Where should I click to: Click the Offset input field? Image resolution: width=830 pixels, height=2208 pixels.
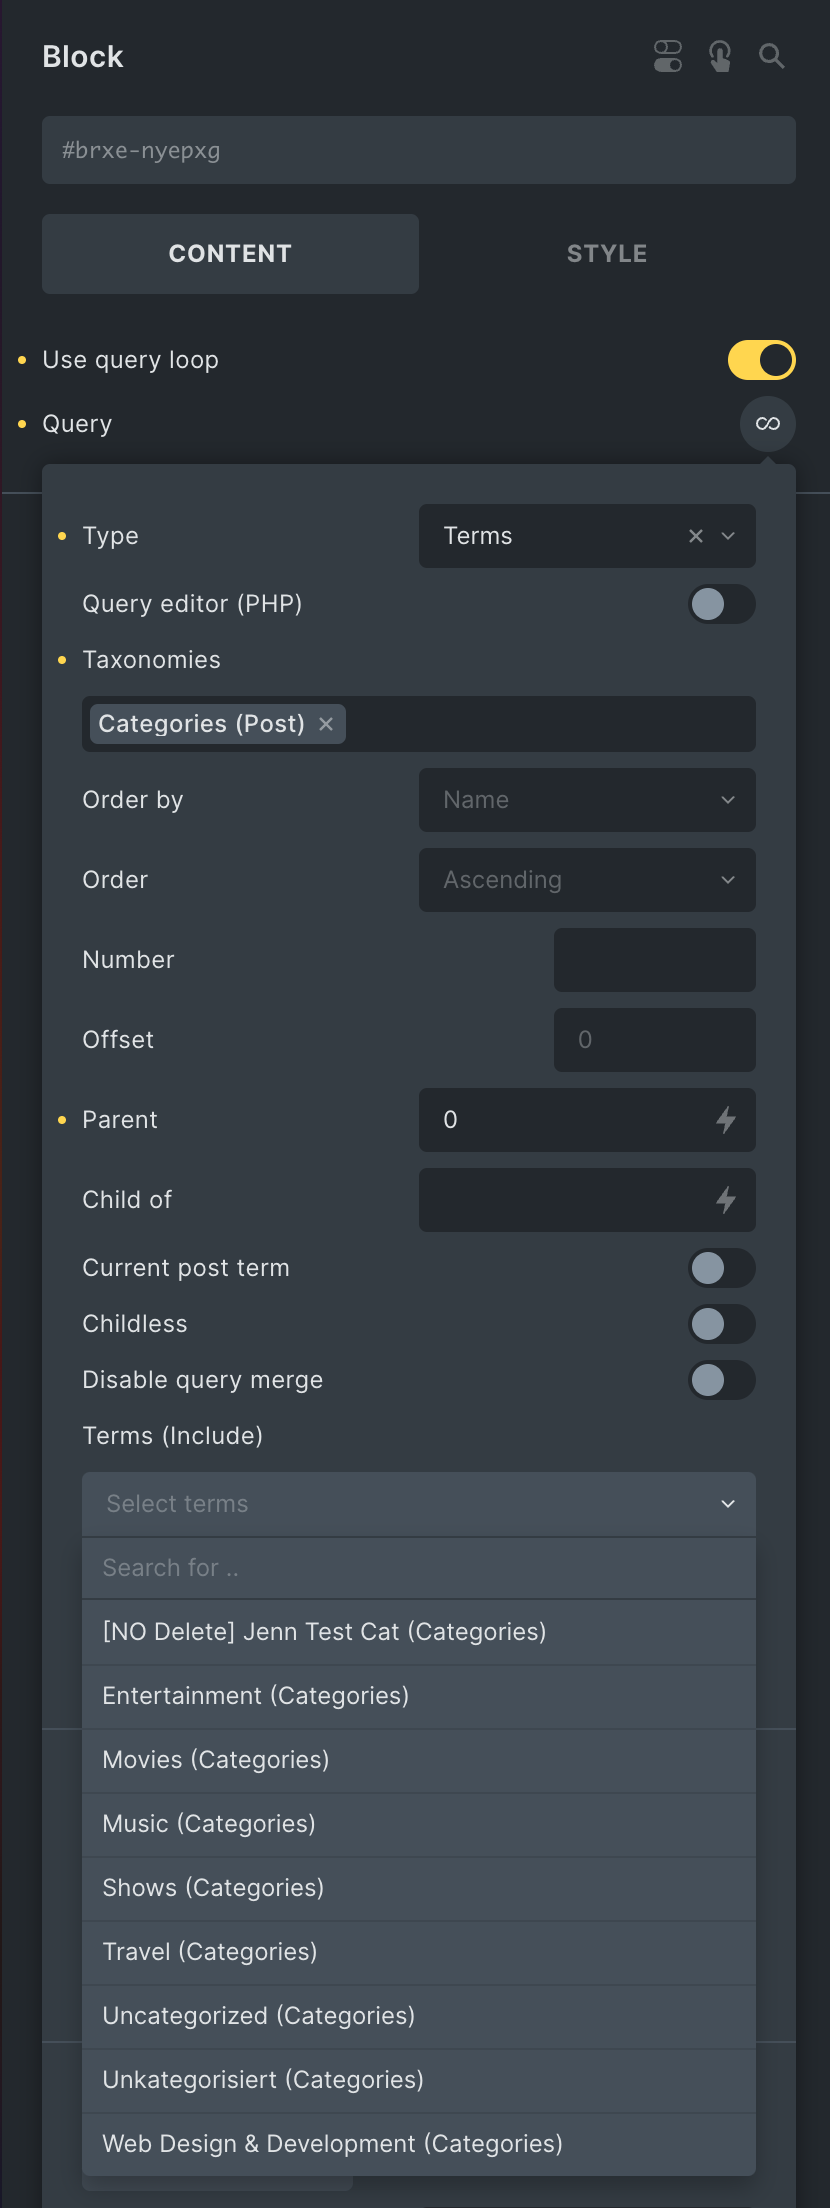point(654,1040)
